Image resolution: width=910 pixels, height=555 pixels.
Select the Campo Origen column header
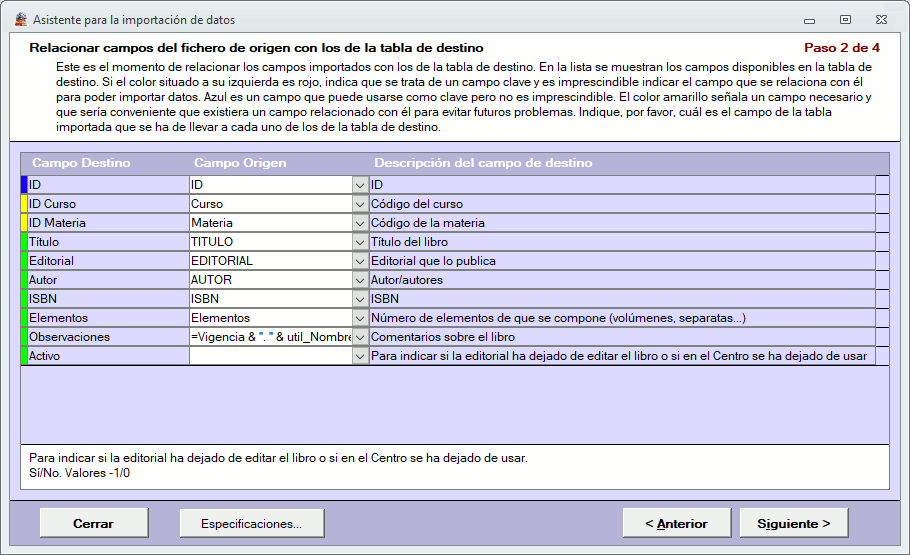point(240,163)
